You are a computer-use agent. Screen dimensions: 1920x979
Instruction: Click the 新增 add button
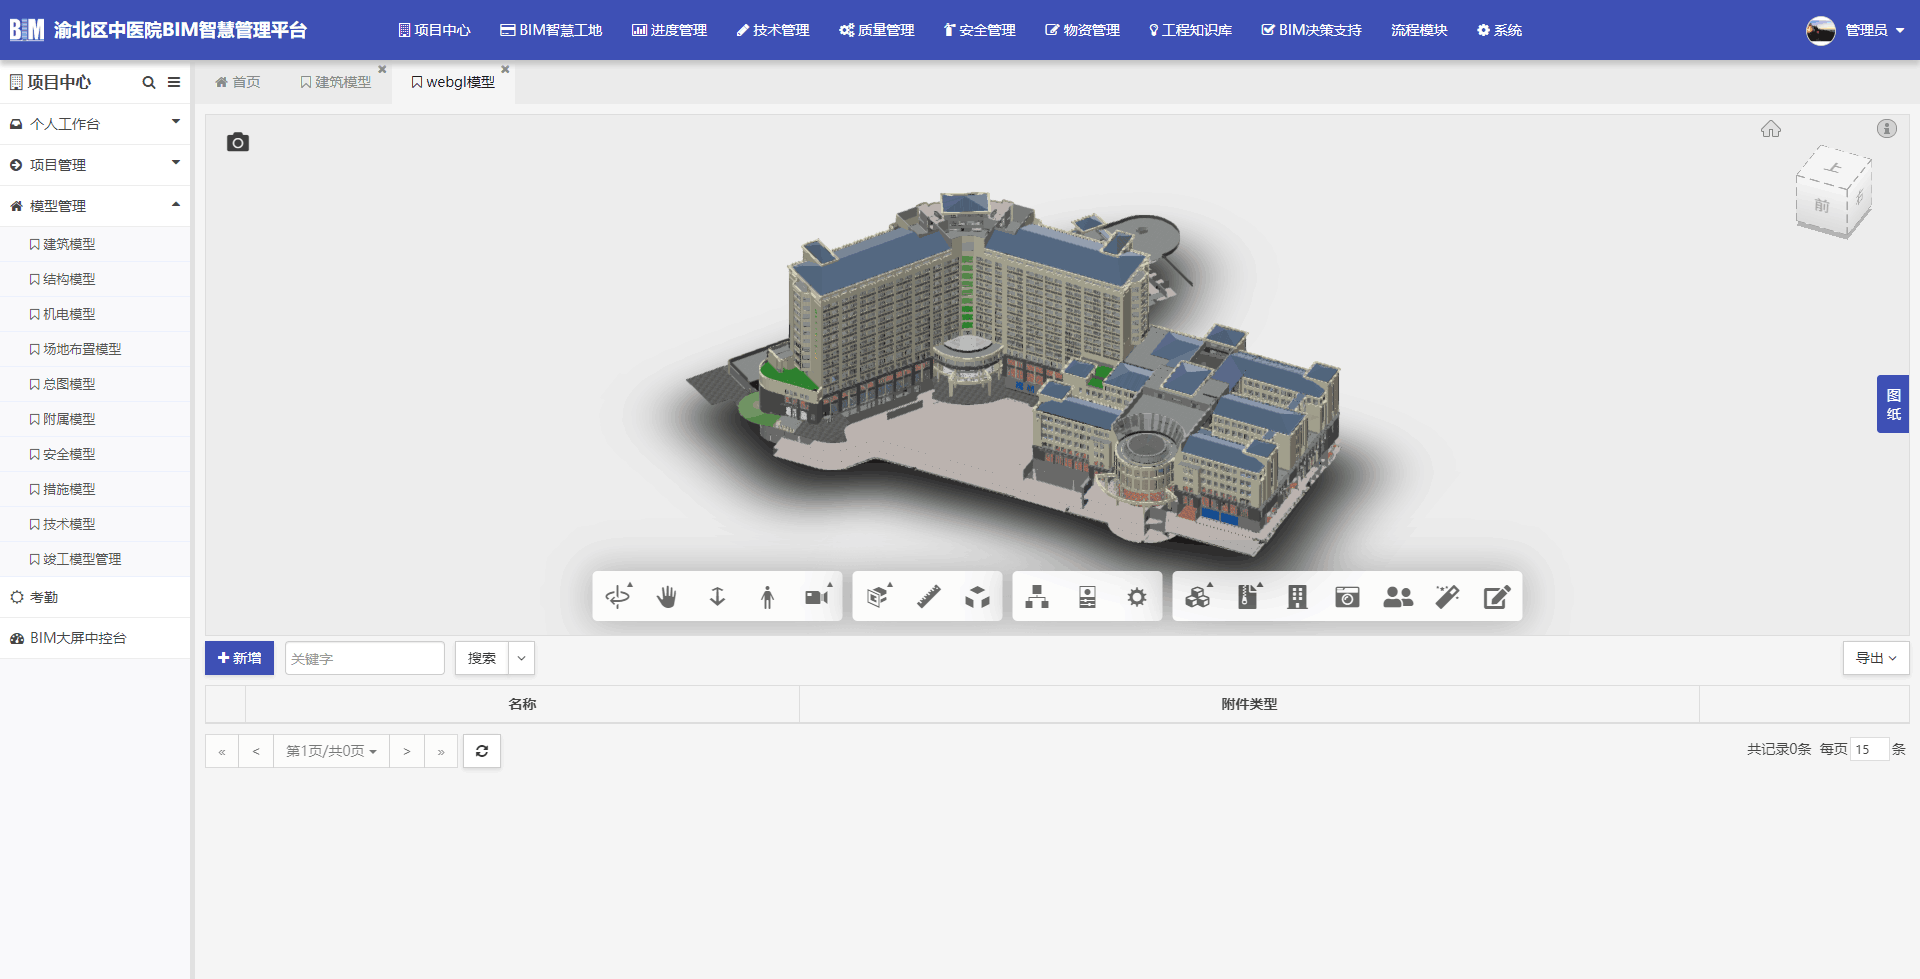pyautogui.click(x=239, y=658)
